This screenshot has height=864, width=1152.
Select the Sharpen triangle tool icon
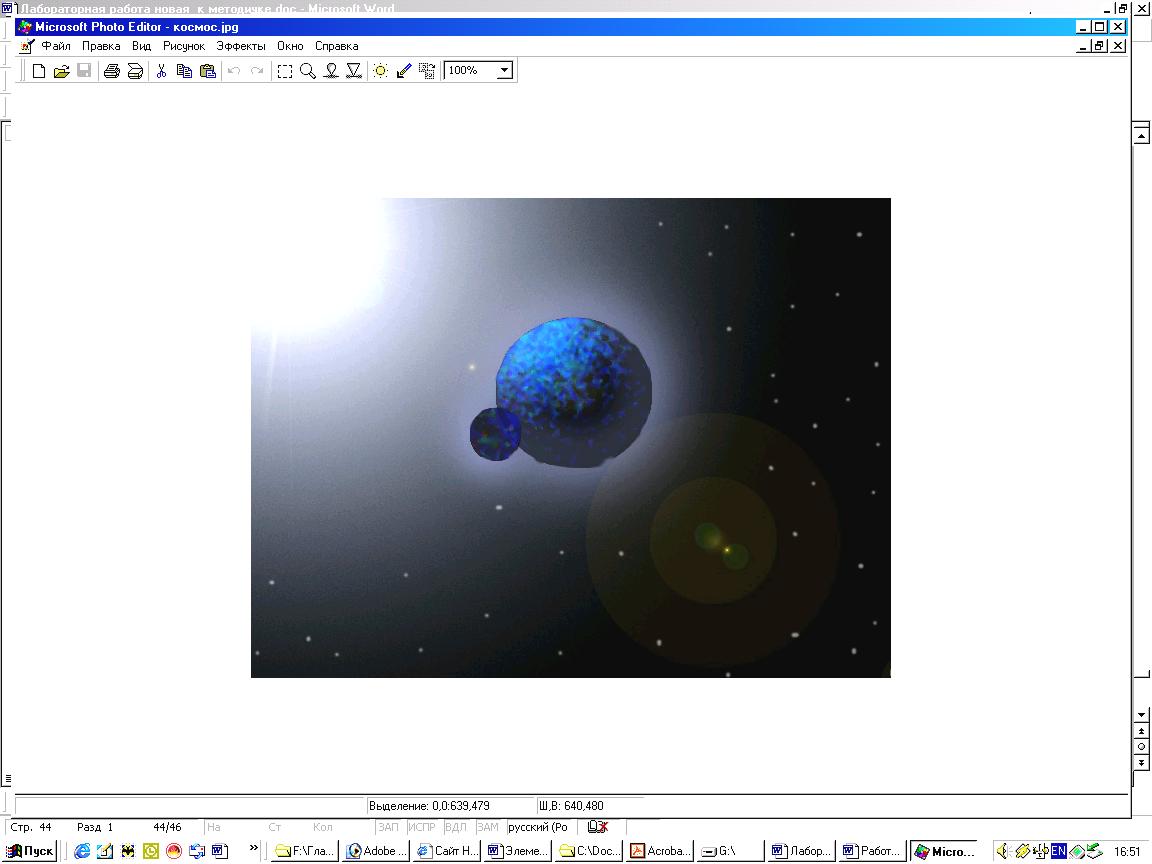pyautogui.click(x=354, y=71)
